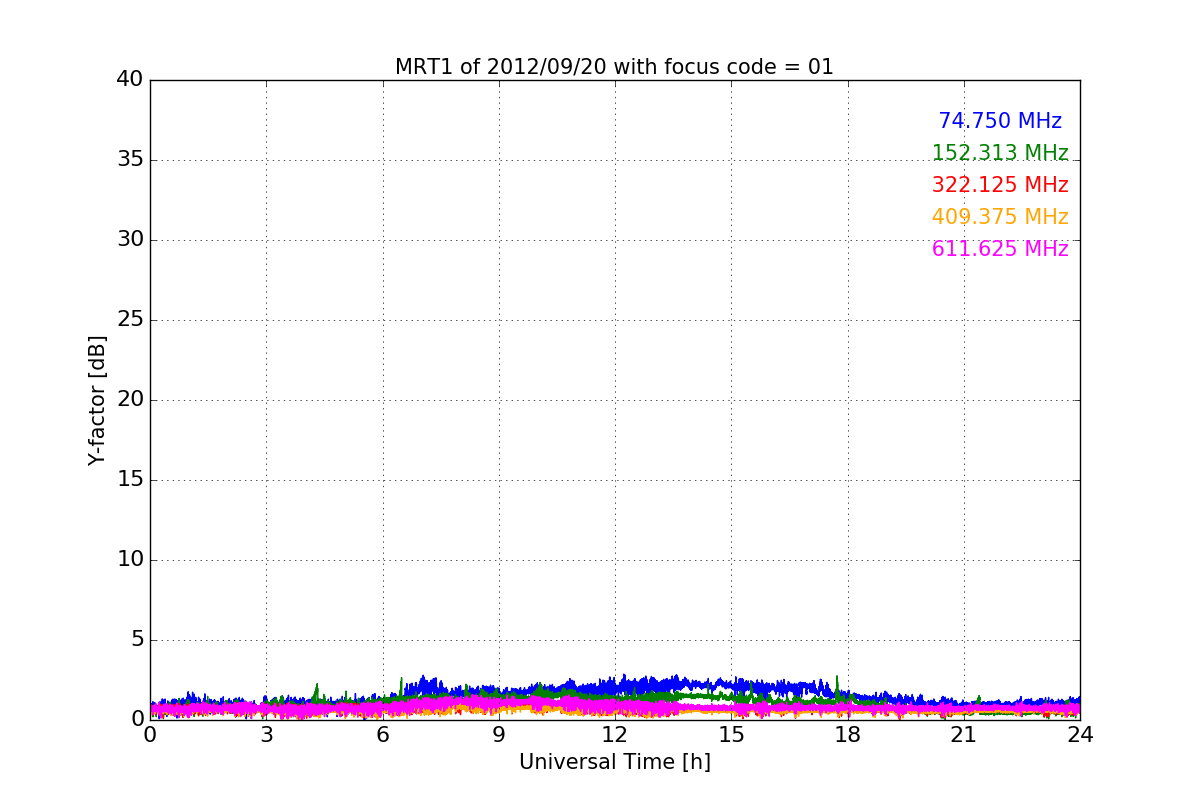The image size is (1200, 800).
Task: Click the x-axis tick label 9
Action: [x=499, y=735]
